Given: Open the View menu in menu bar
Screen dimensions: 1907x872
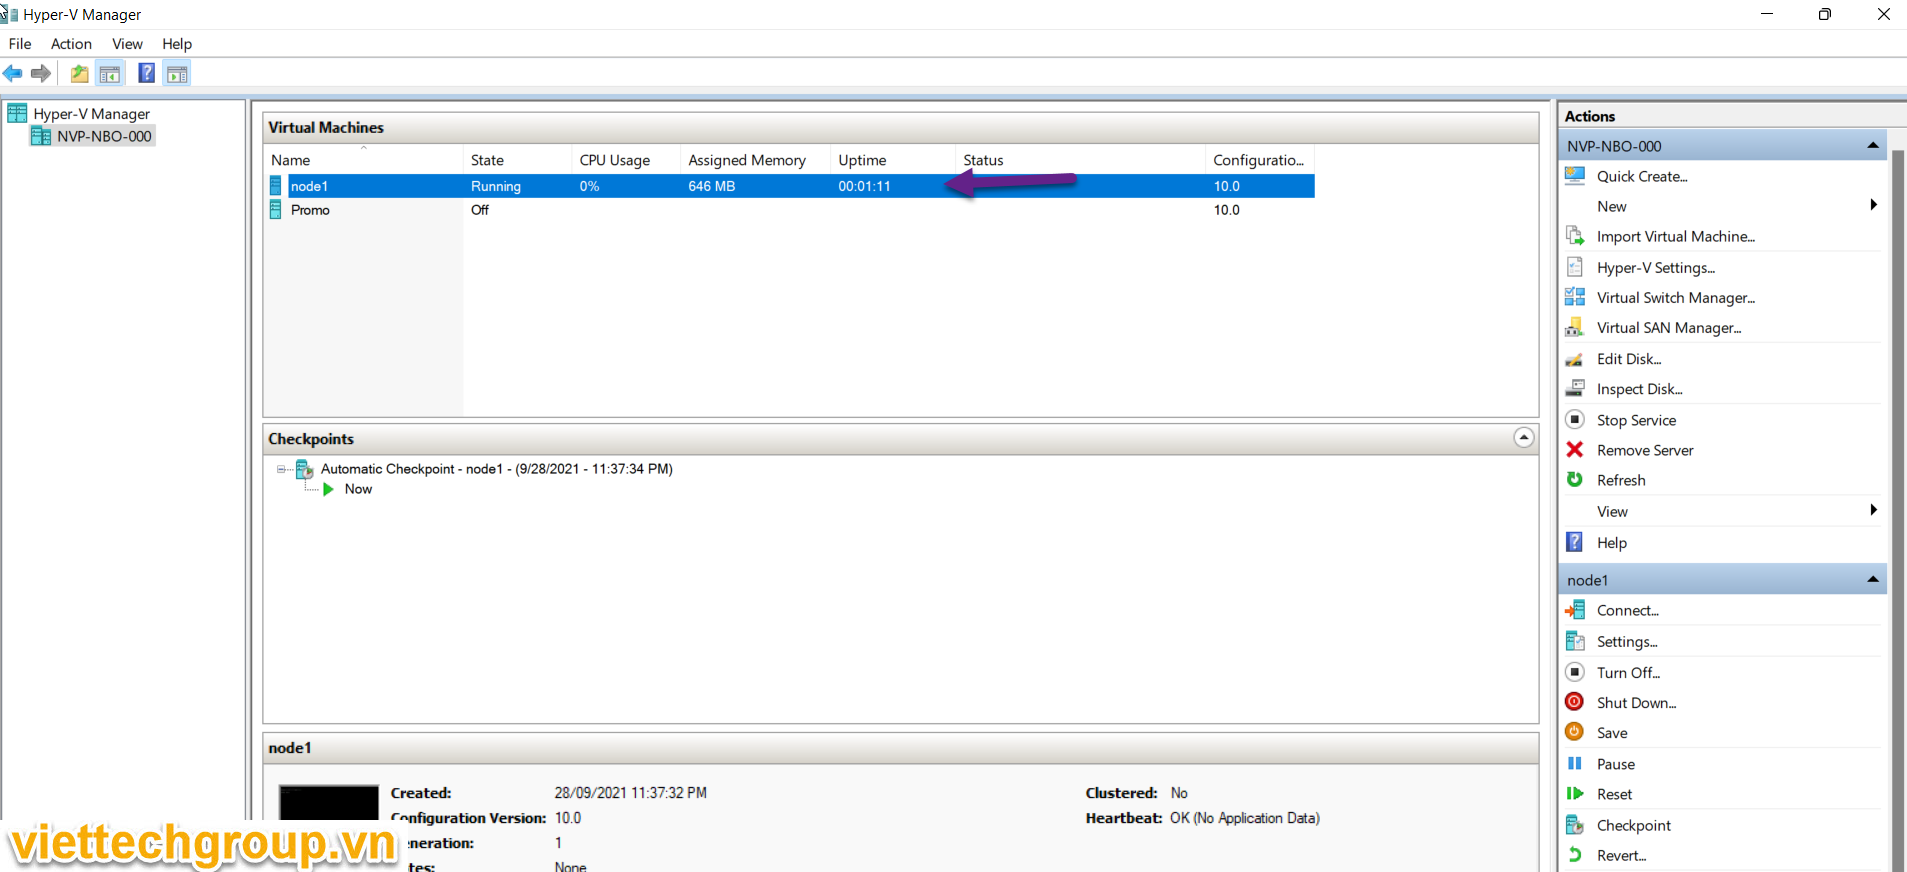Looking at the screenshot, I should pyautogui.click(x=127, y=44).
